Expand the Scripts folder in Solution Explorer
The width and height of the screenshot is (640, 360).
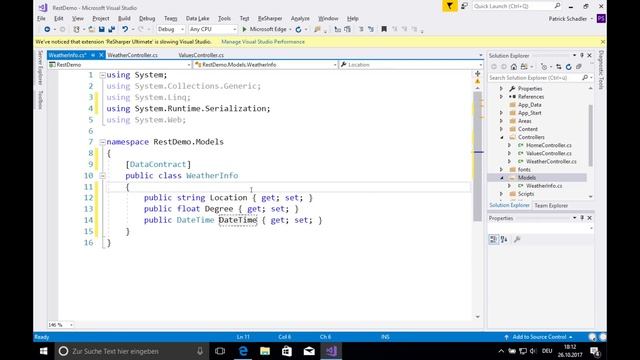coord(501,194)
